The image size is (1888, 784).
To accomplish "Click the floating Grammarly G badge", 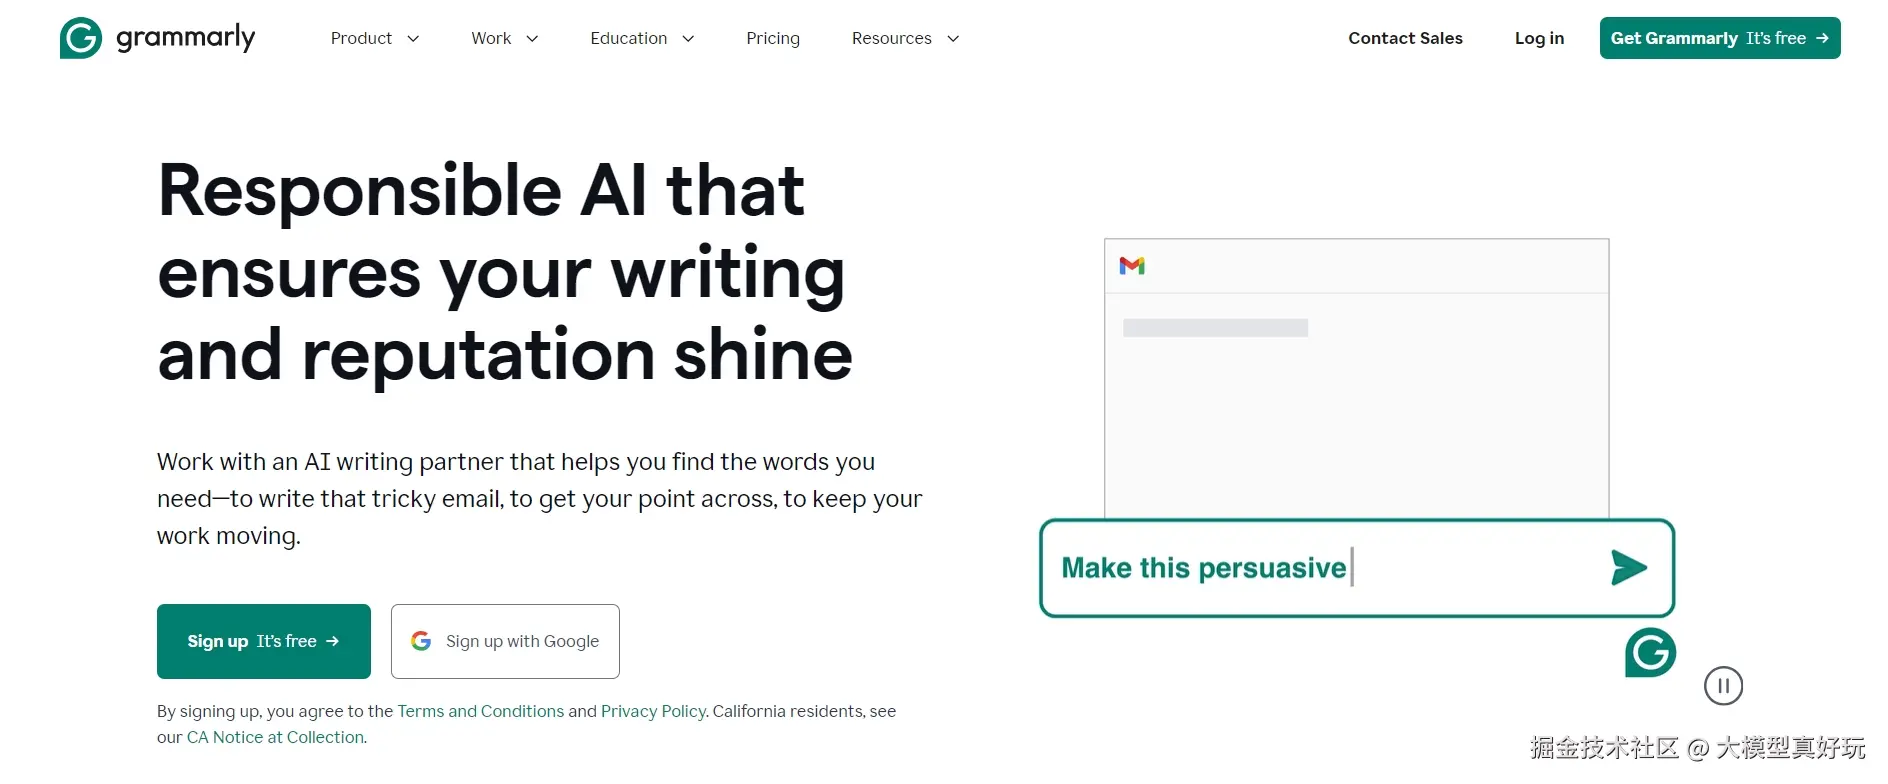I will tap(1650, 653).
